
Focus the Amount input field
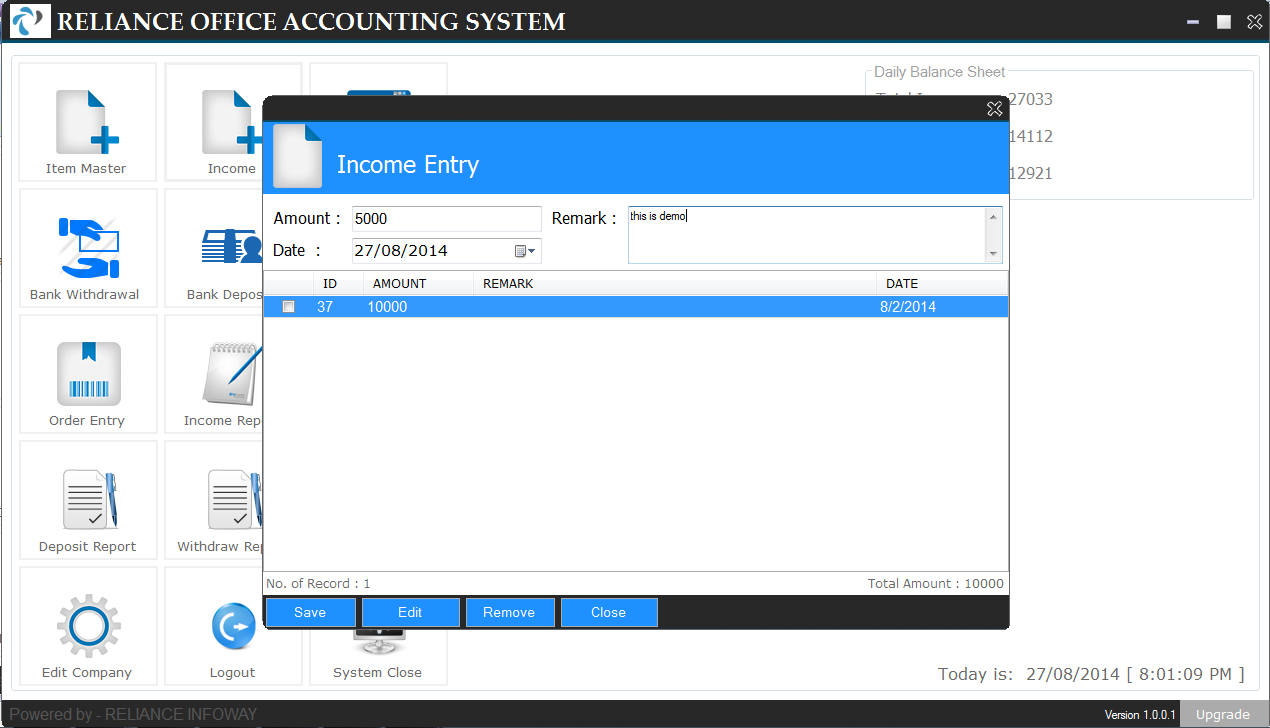click(x=446, y=219)
